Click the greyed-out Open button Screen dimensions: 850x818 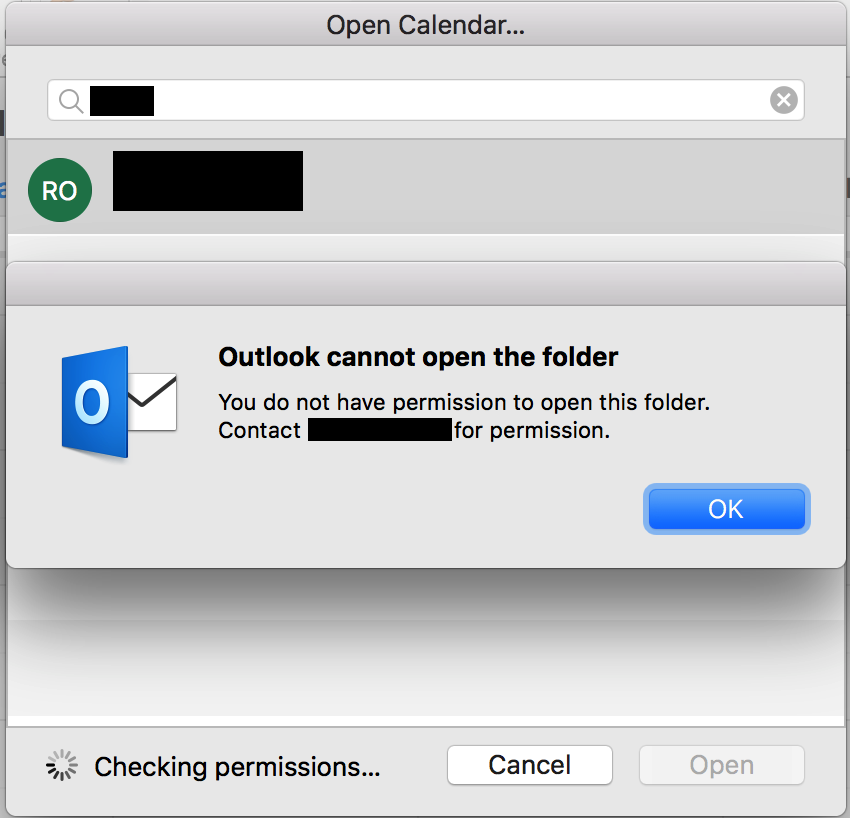point(722,765)
